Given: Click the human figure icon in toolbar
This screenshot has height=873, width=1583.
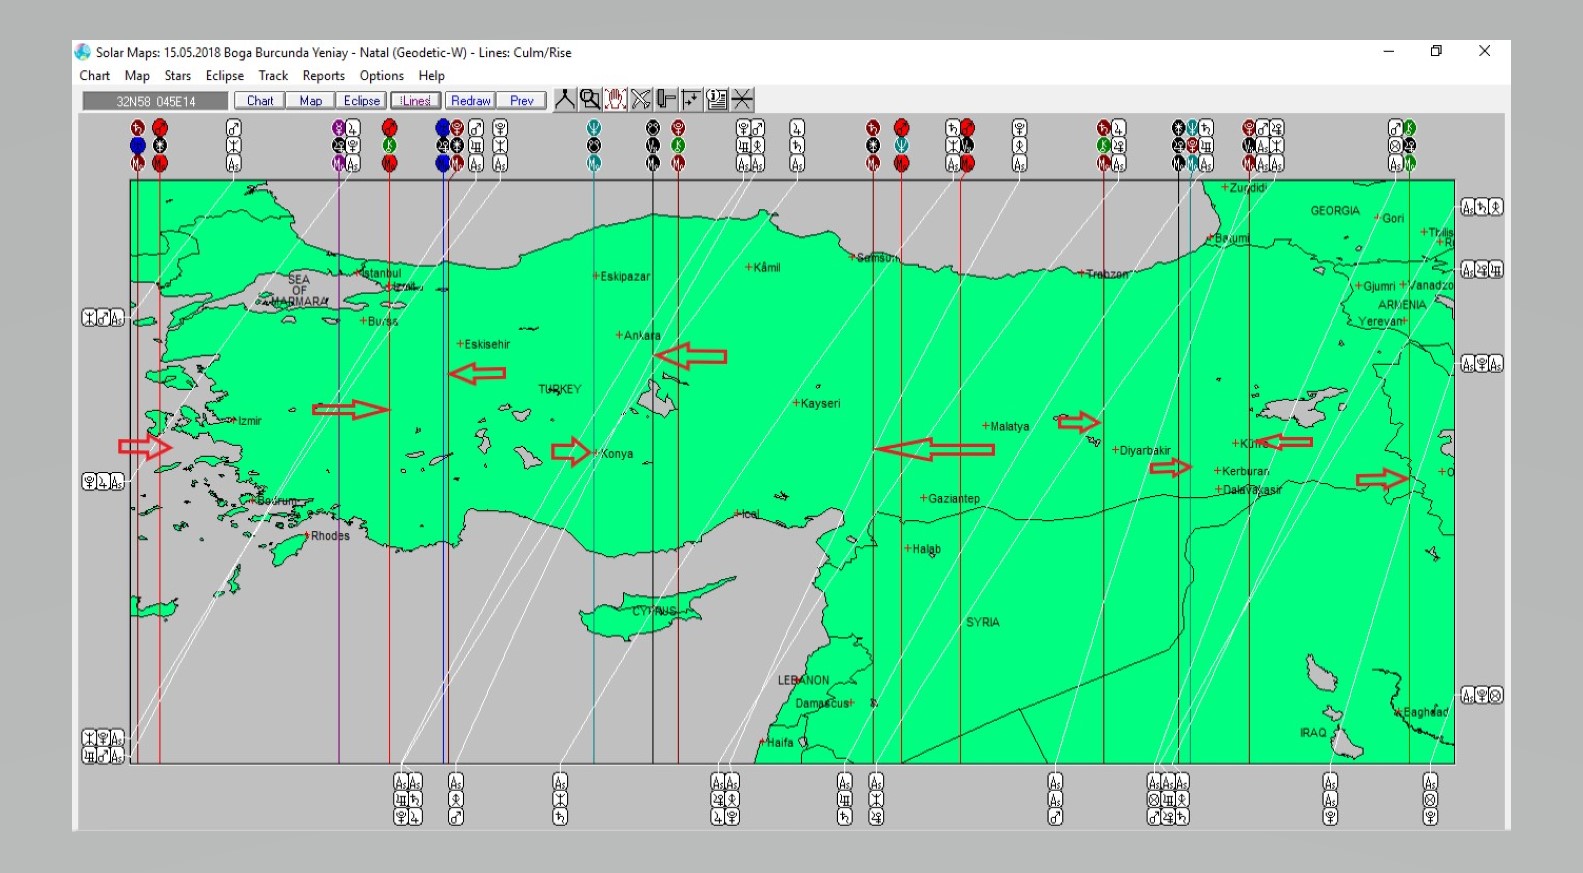Looking at the screenshot, I should click(x=565, y=99).
